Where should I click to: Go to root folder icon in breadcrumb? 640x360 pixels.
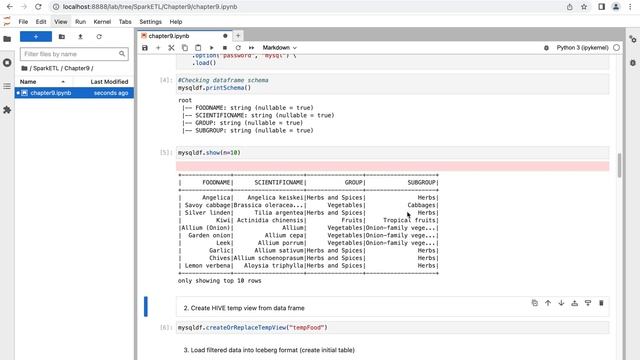click(24, 68)
